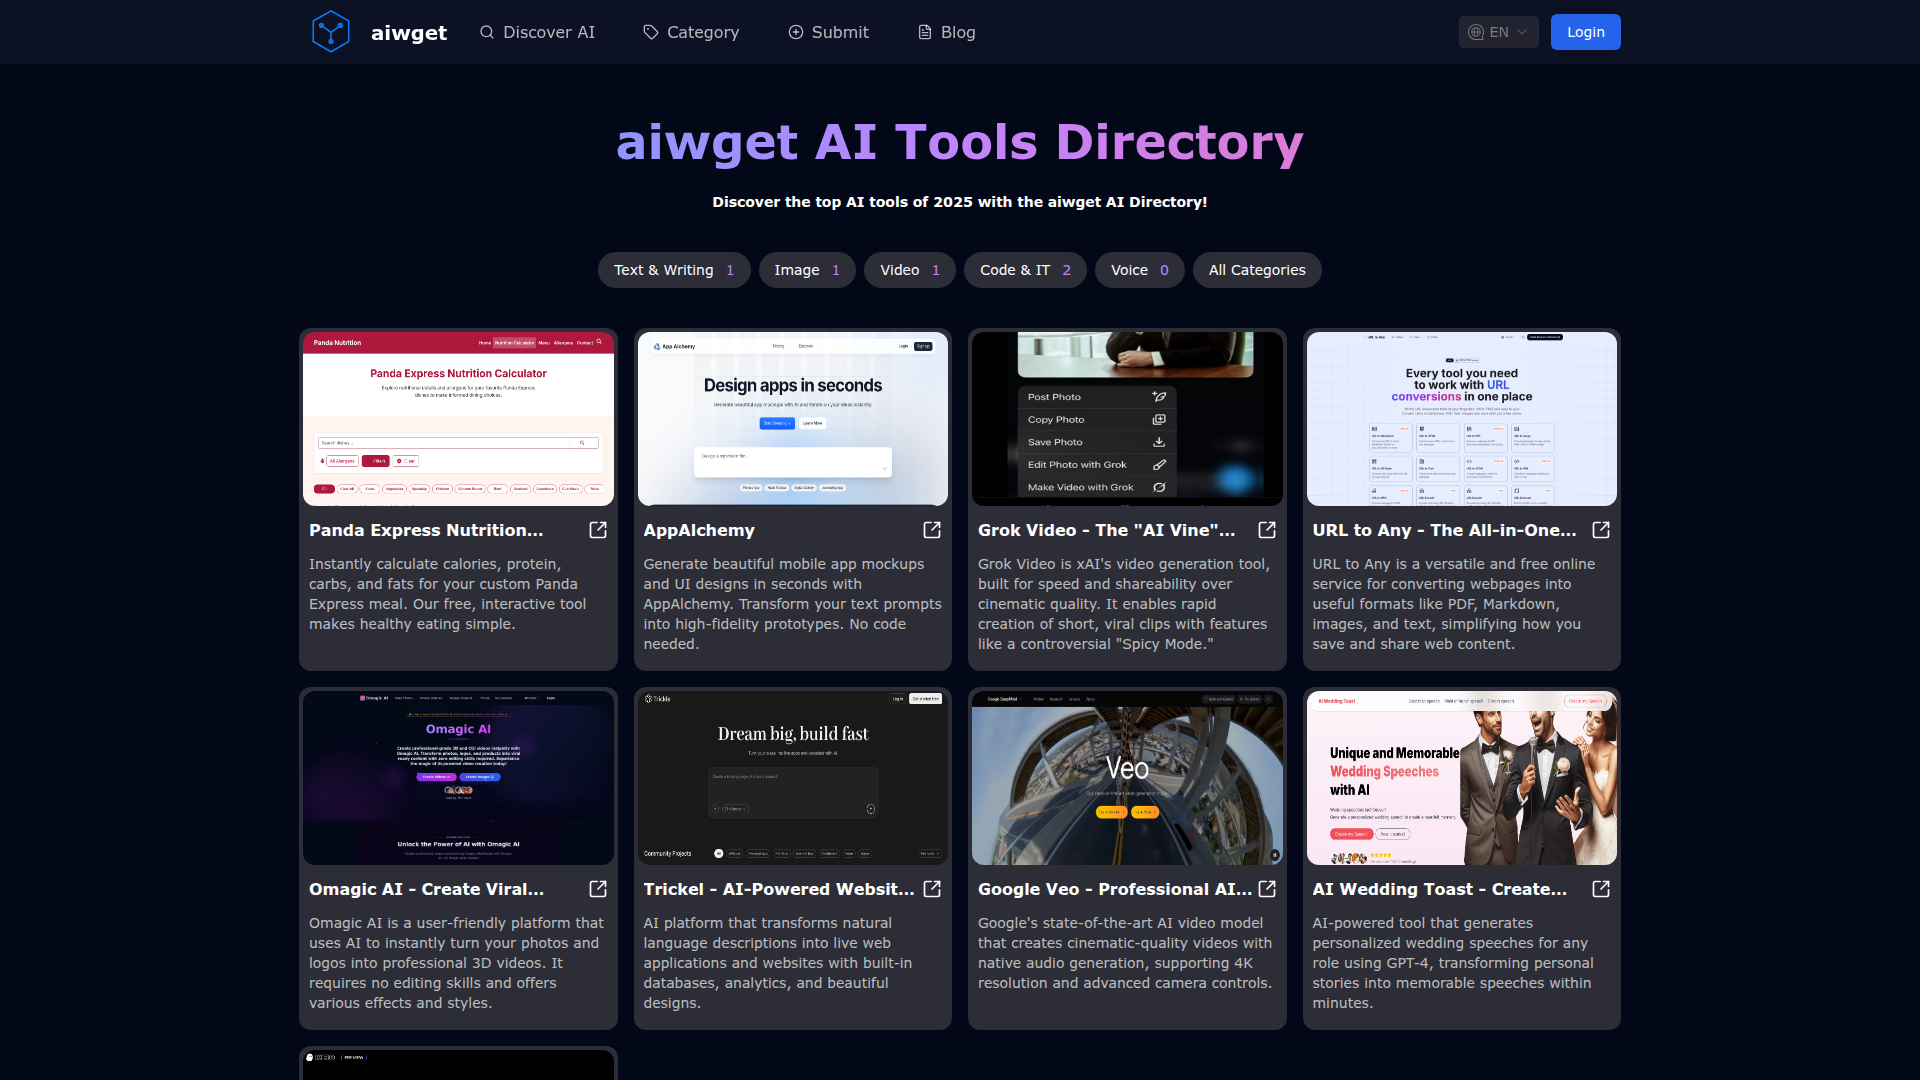The image size is (1920, 1080).
Task: Open the URL to Any title link
Action: pyautogui.click(x=1444, y=530)
